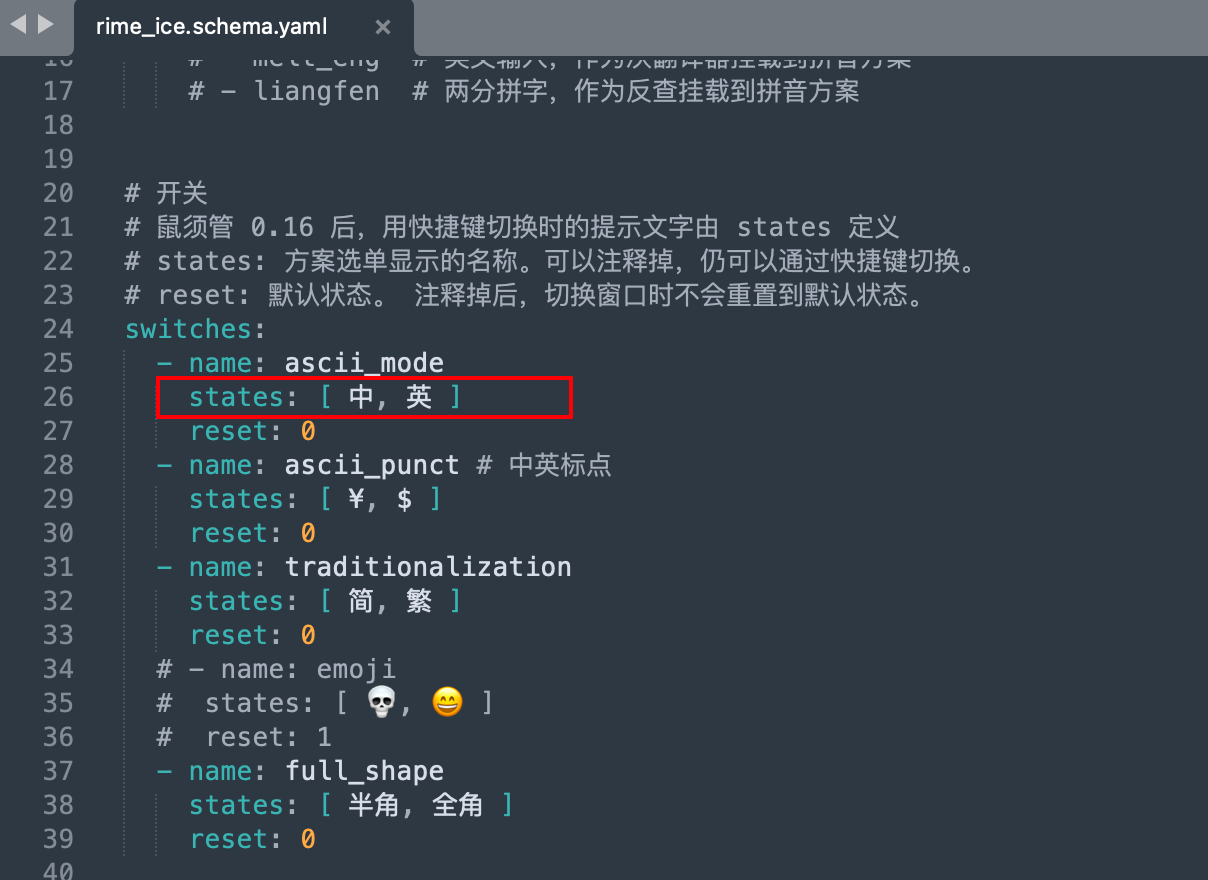
Task: Click the 简, 繁 states on line 32
Action: click(x=390, y=601)
